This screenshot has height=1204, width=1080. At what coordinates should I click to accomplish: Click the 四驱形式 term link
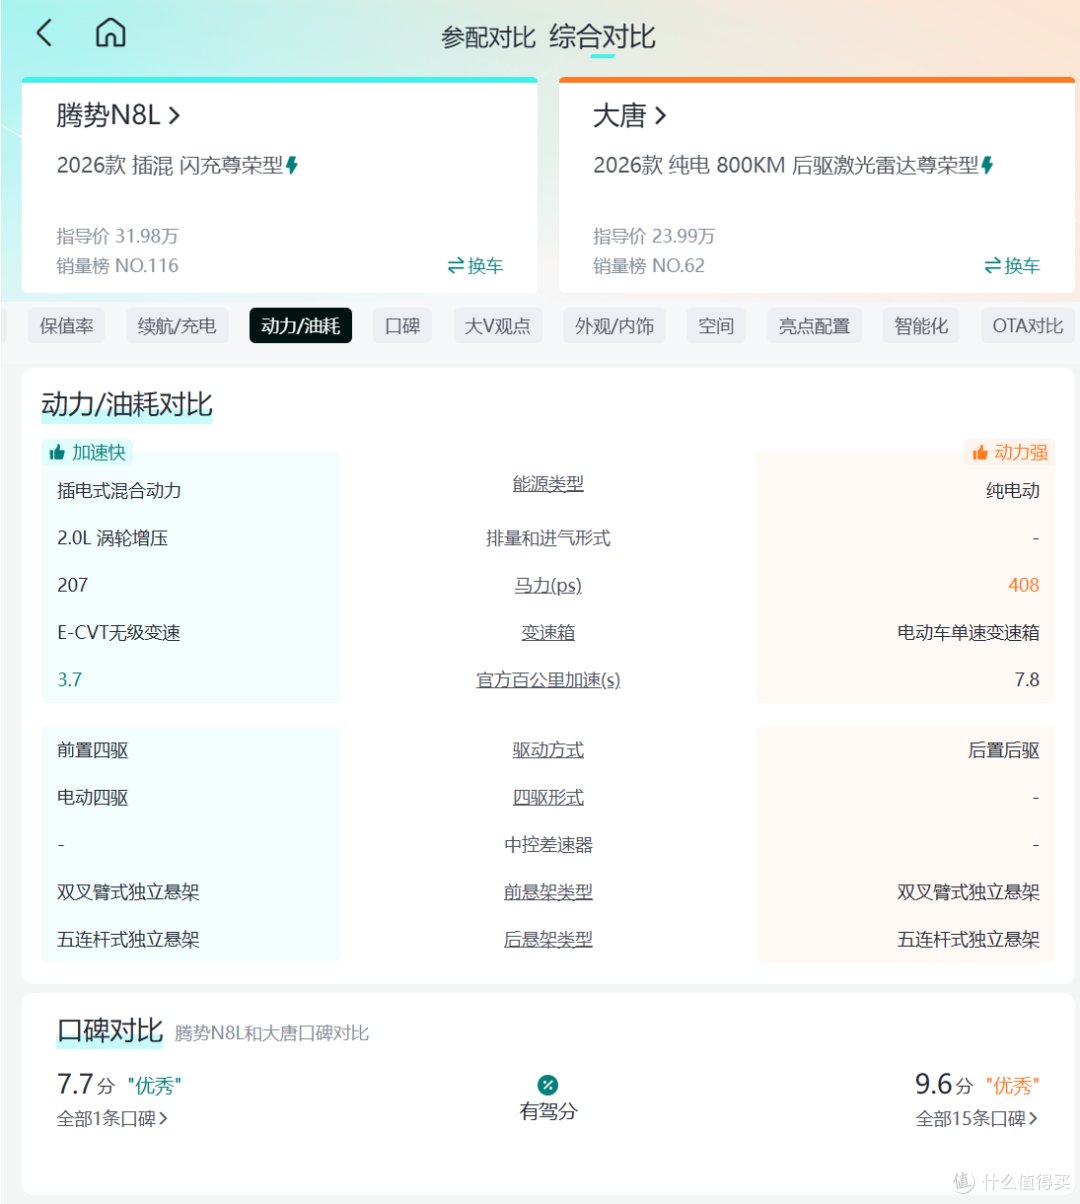click(x=548, y=798)
